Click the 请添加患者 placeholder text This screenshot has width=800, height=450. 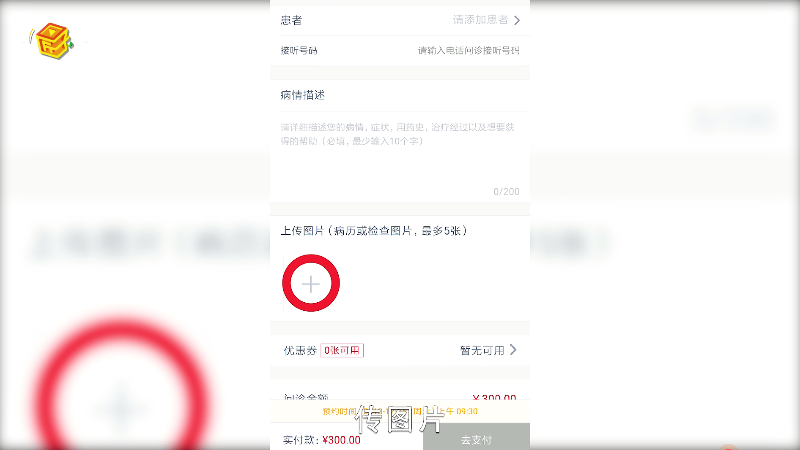click(x=481, y=20)
